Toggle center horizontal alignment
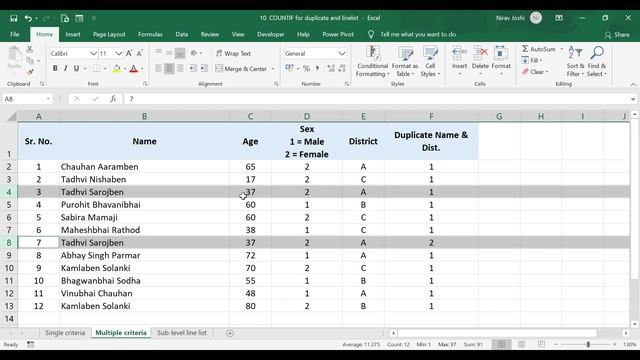This screenshot has width=640, height=360. tap(169, 69)
